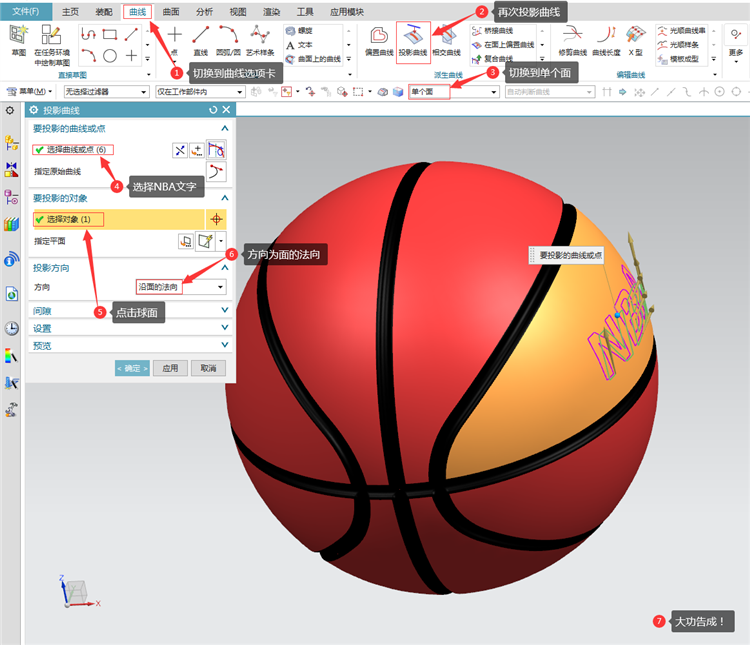Click the NBA text on the basketball
Viewport: 750px width, 645px height.
pos(620,325)
